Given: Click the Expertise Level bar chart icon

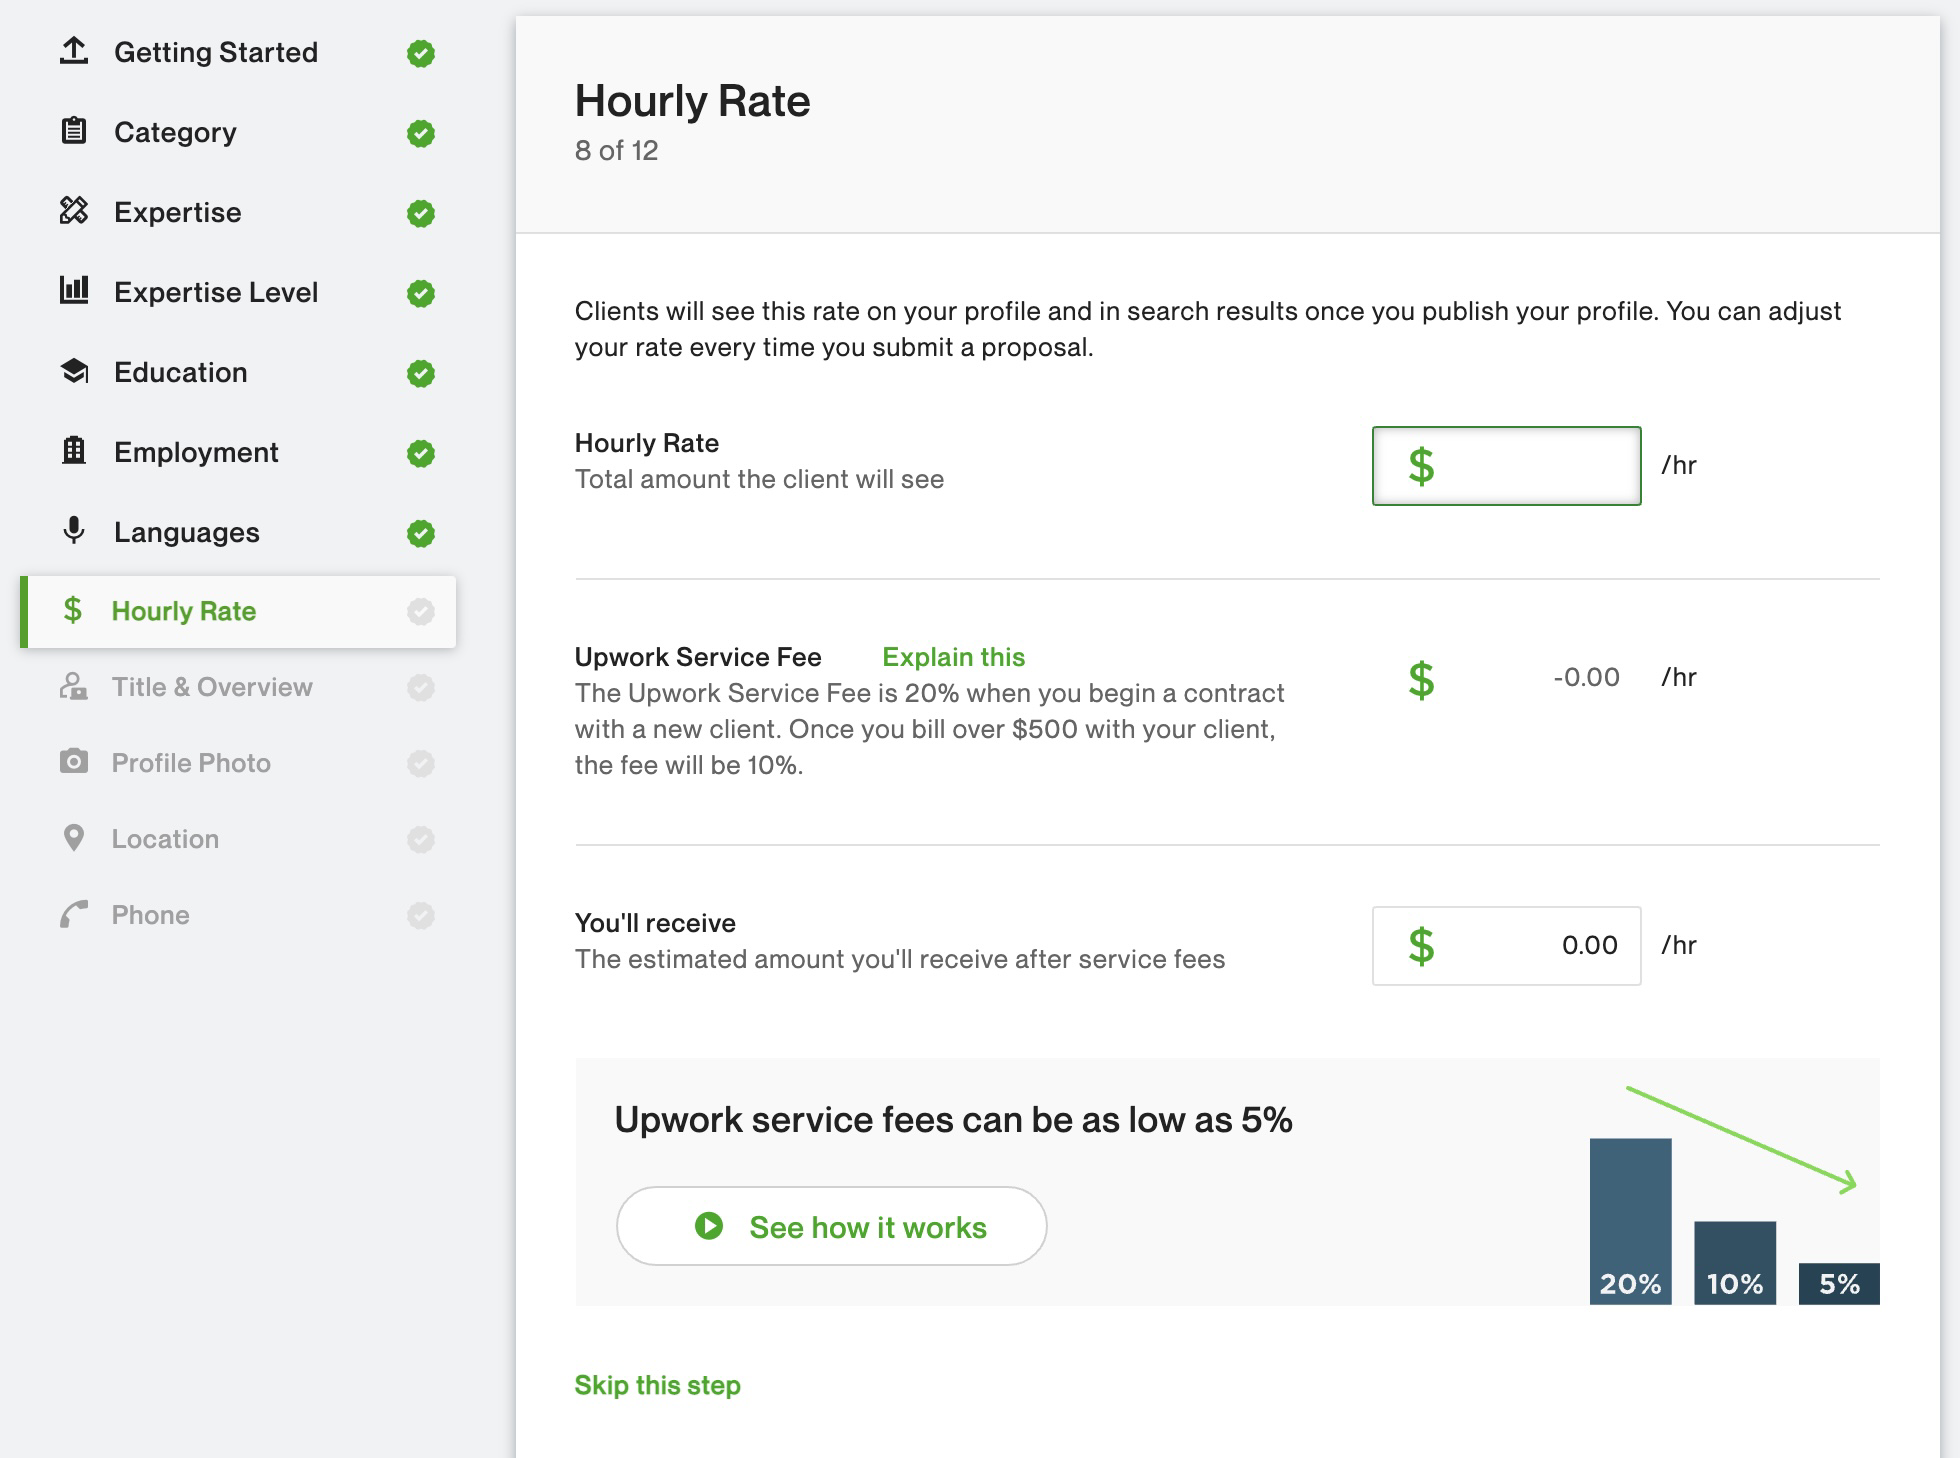Looking at the screenshot, I should (74, 291).
